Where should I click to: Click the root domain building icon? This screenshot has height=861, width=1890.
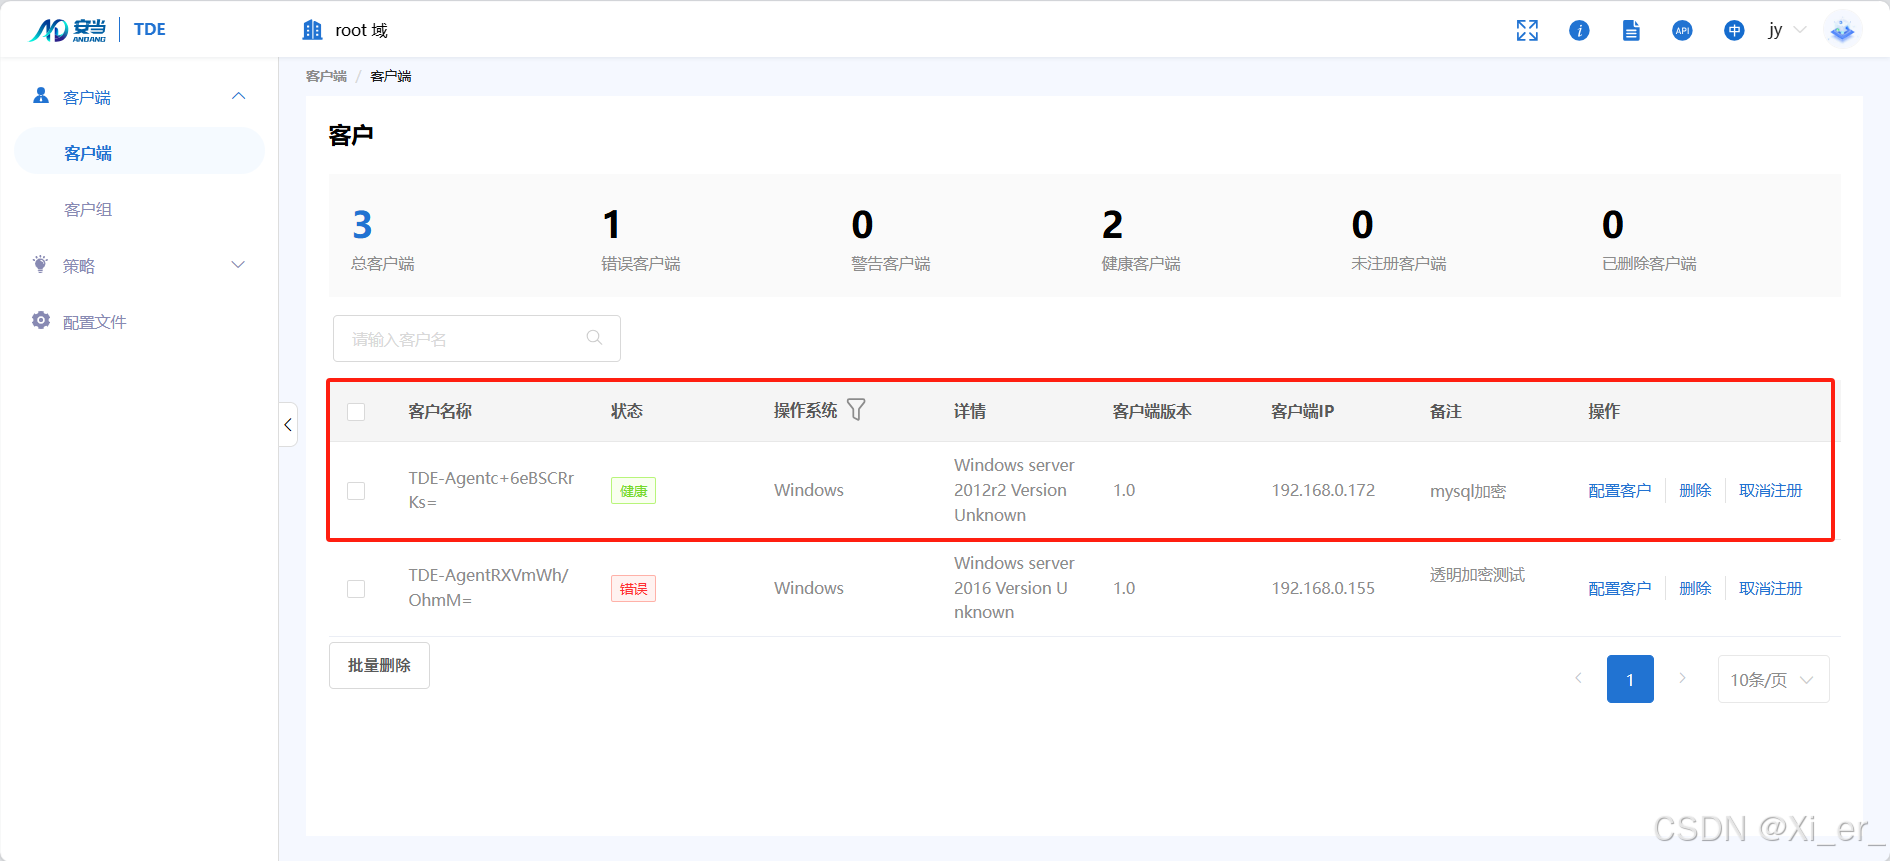coord(313,30)
